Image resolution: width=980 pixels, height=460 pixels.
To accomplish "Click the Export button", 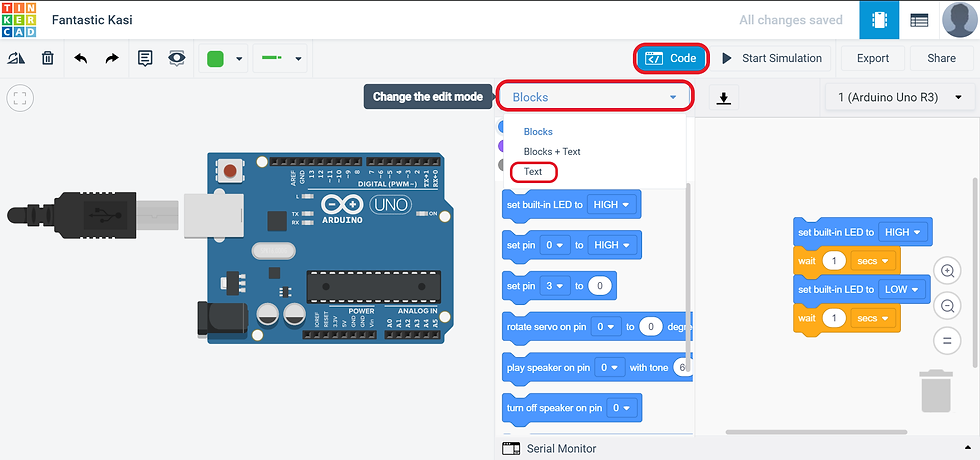I will 872,58.
